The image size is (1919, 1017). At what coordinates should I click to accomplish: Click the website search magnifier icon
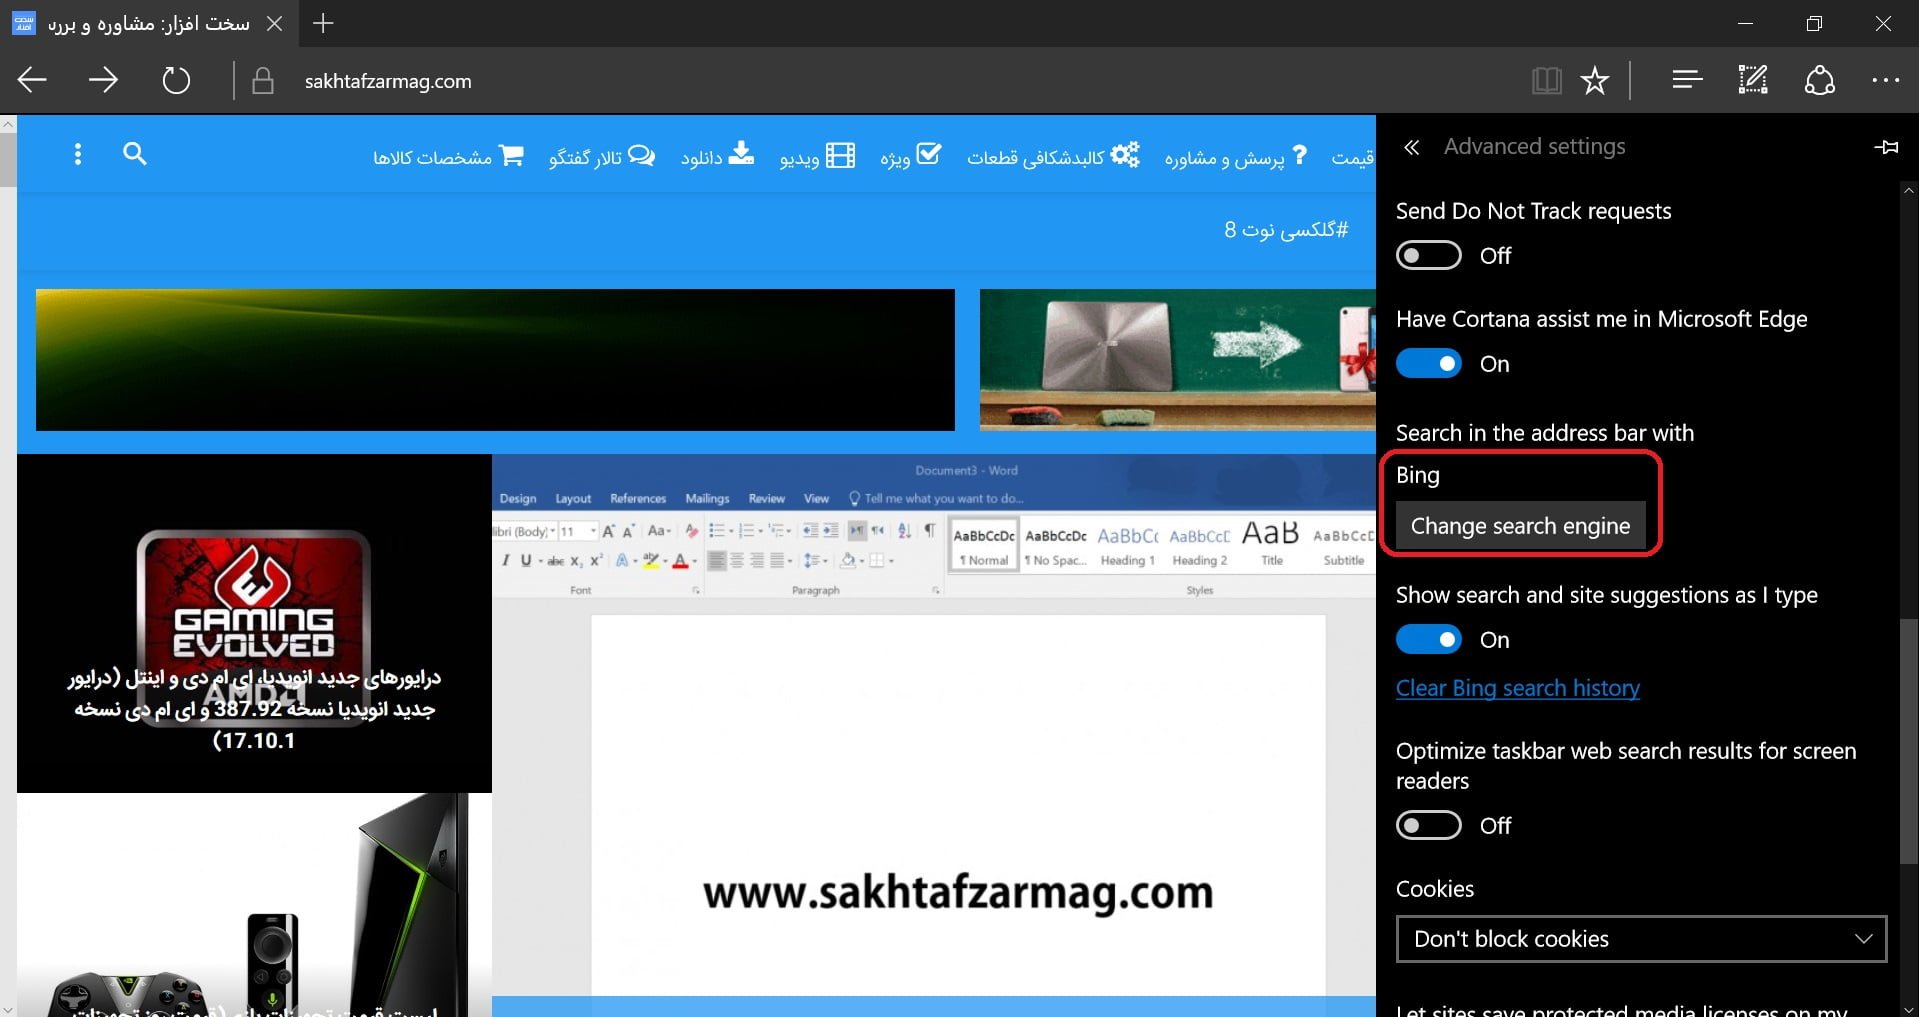coord(135,154)
